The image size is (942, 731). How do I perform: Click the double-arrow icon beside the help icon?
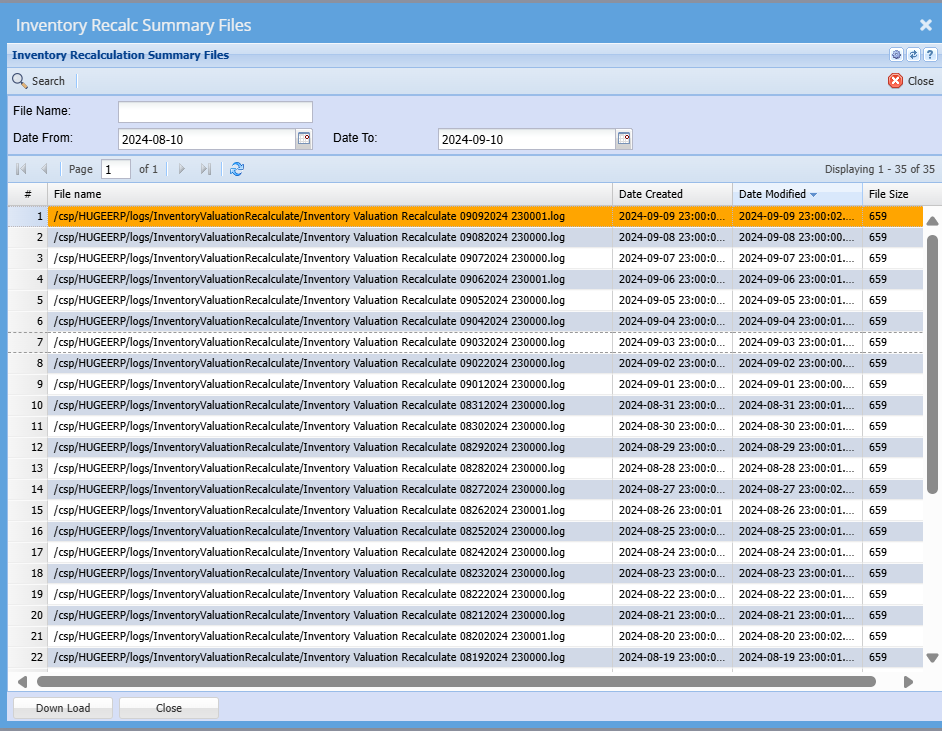point(913,55)
